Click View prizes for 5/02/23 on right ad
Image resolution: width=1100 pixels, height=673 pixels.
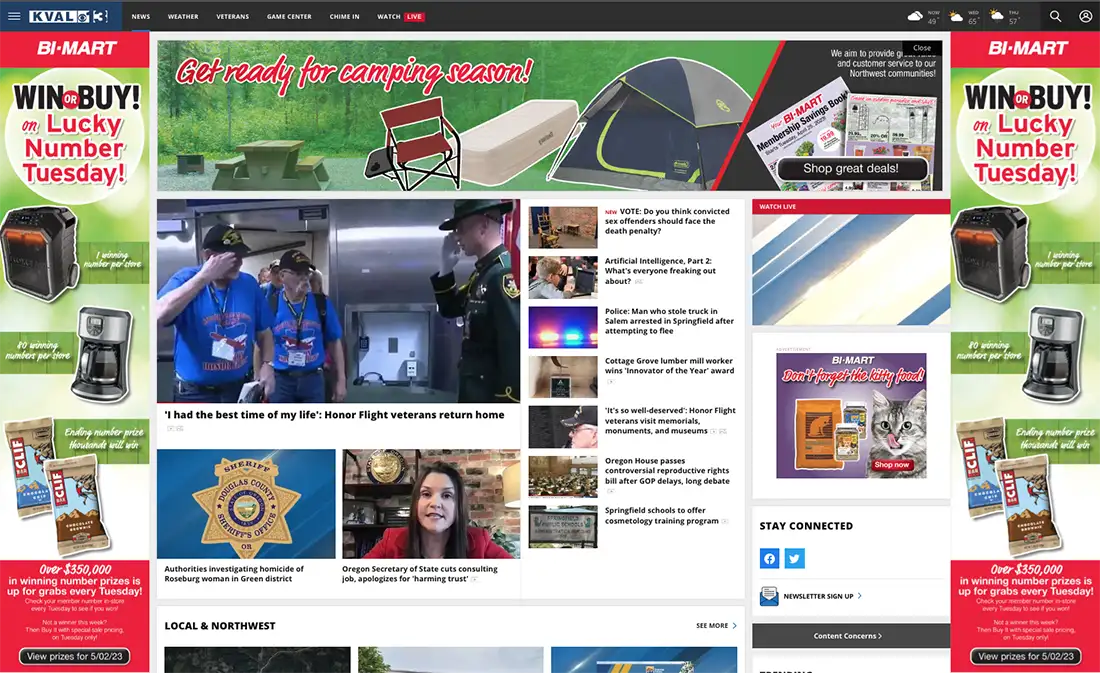(x=1026, y=657)
